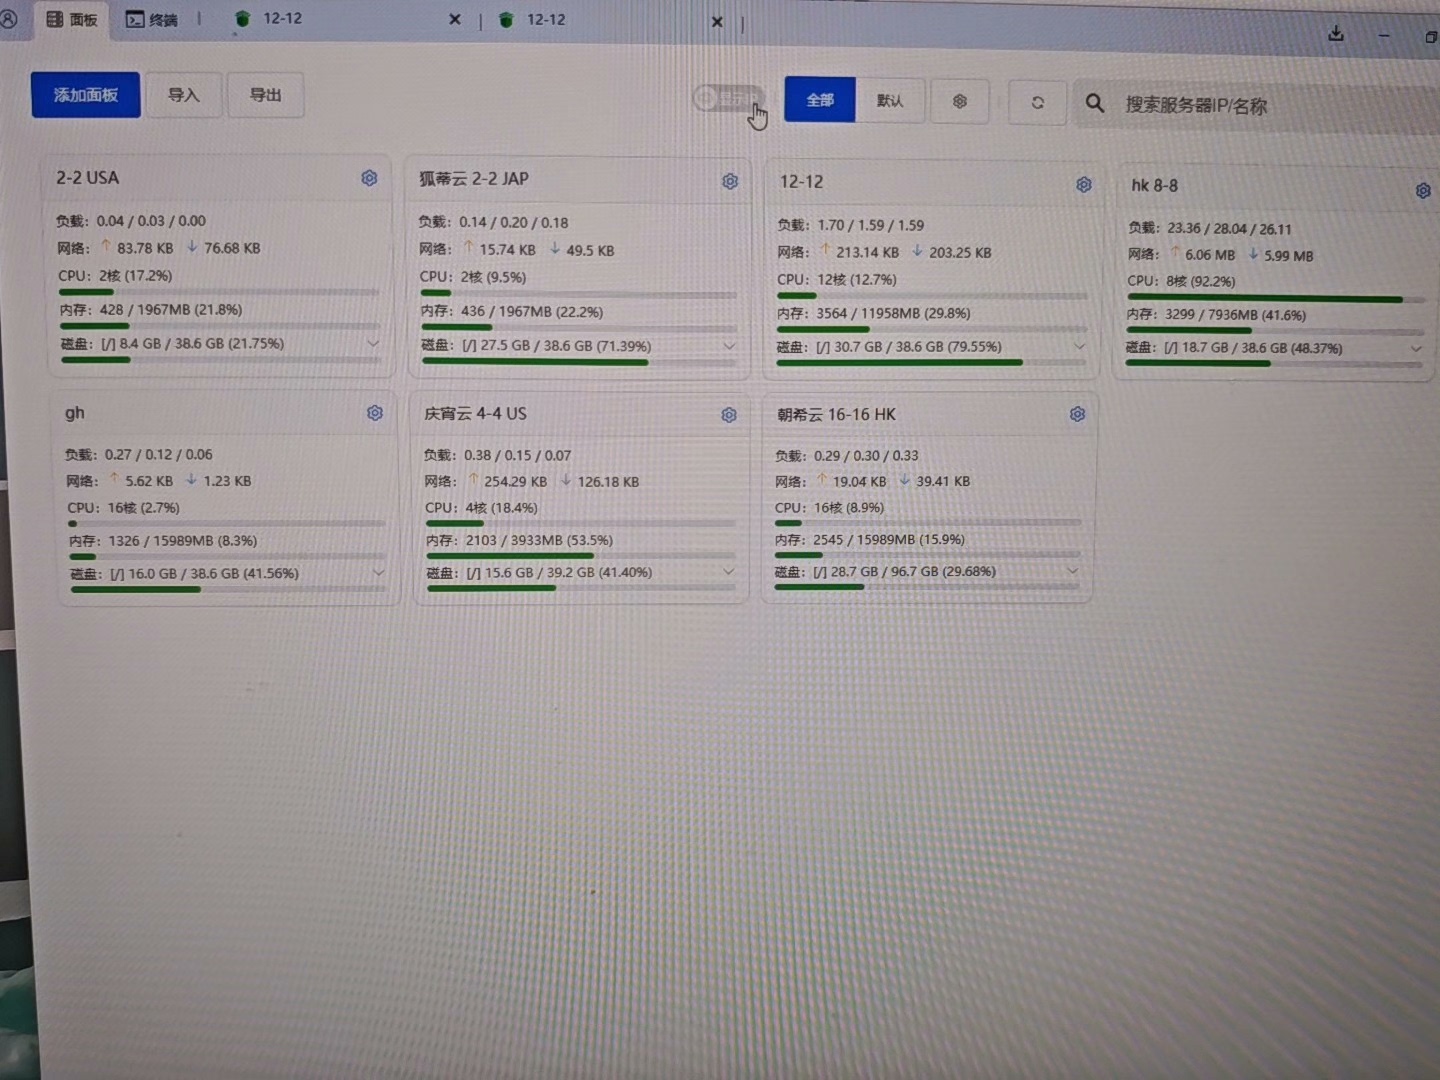Click the download icon in the title bar
The width and height of the screenshot is (1440, 1080).
pyautogui.click(x=1336, y=33)
